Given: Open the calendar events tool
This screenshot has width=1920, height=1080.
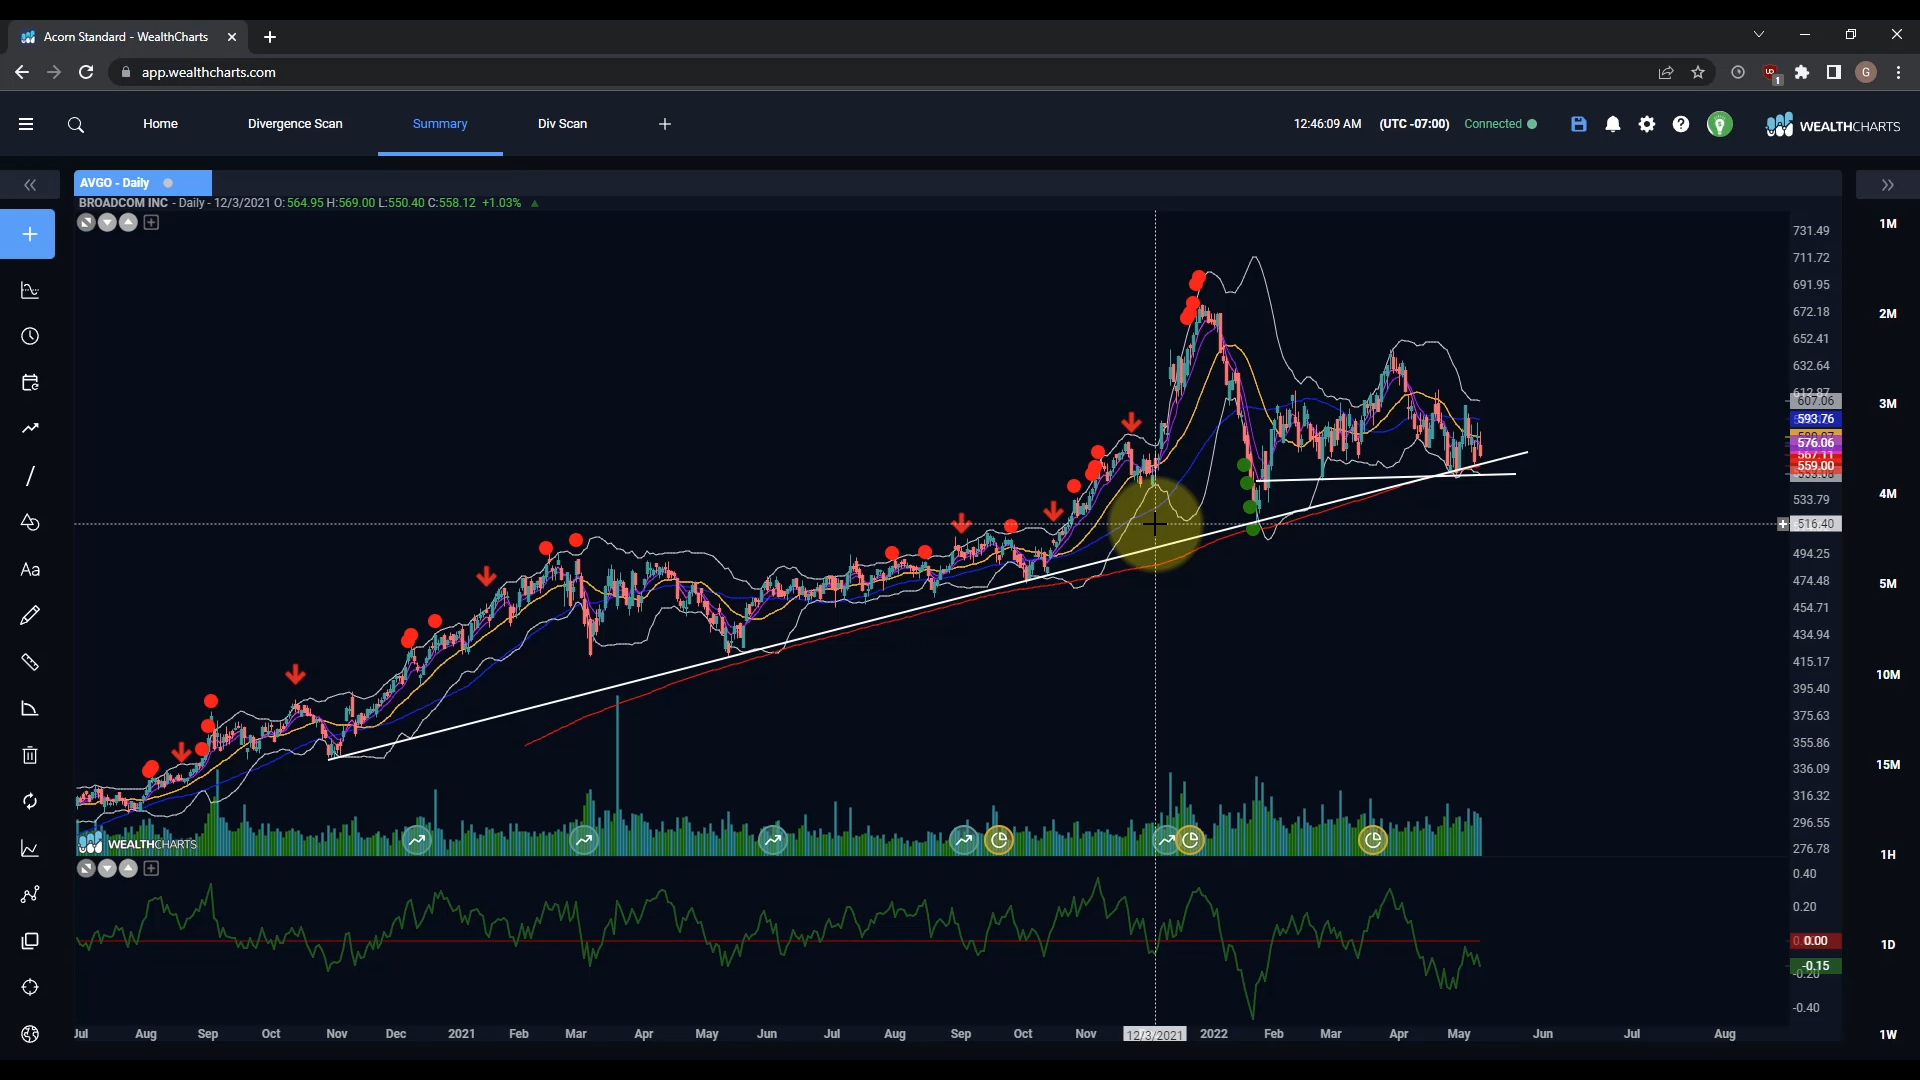Looking at the screenshot, I should point(30,382).
